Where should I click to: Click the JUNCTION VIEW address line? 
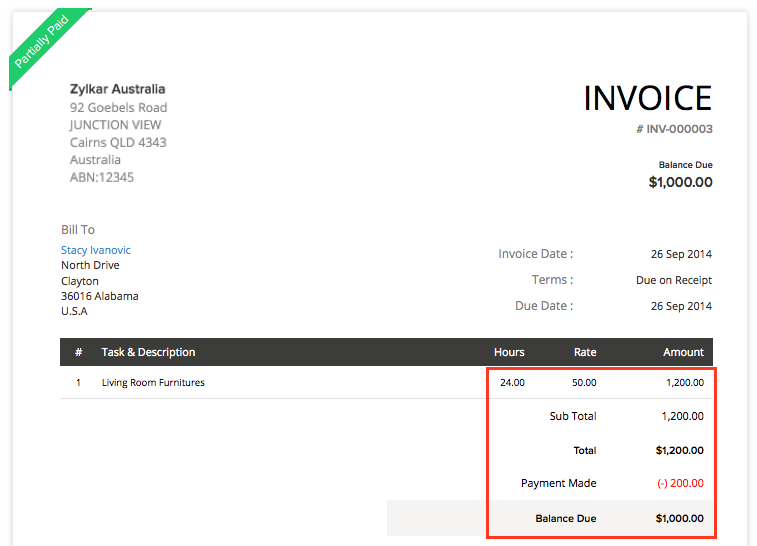[x=115, y=125]
